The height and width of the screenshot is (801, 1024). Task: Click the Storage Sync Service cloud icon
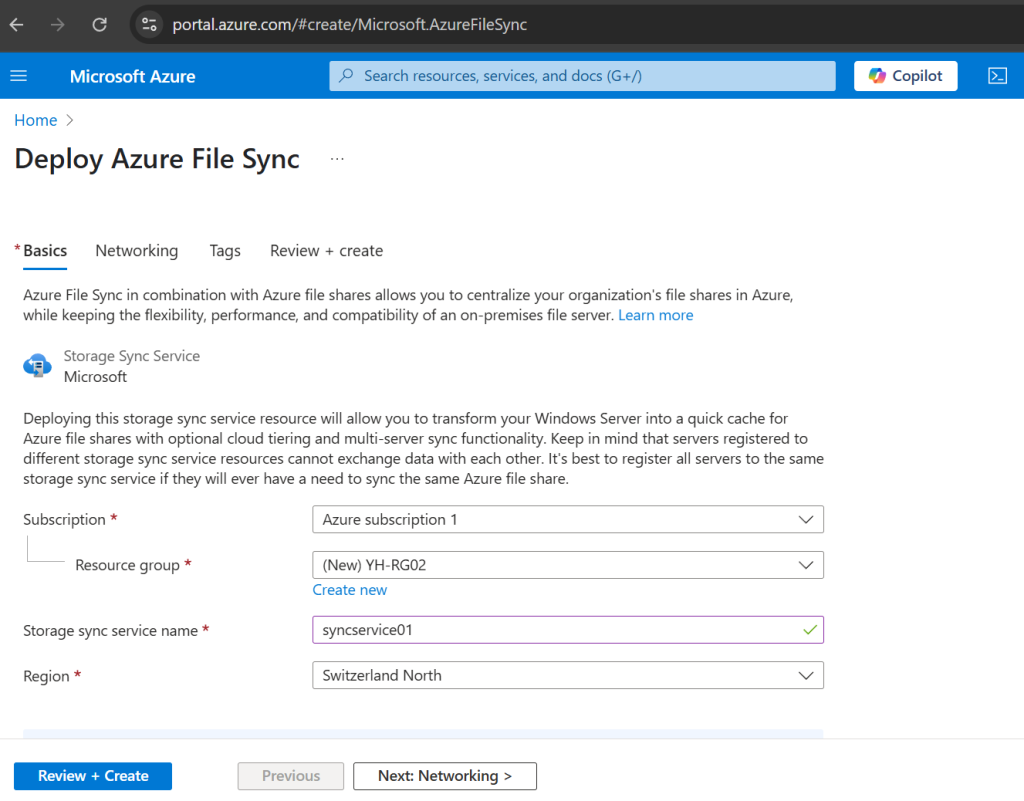pyautogui.click(x=37, y=366)
